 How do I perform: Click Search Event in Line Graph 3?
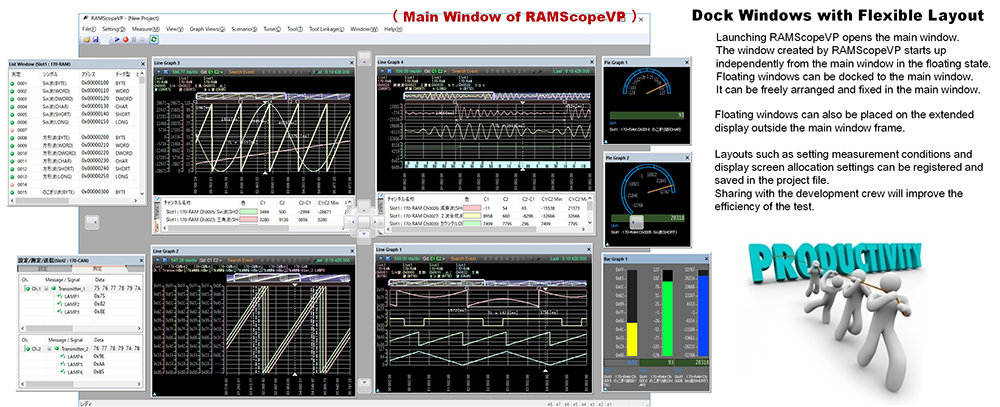[241, 72]
